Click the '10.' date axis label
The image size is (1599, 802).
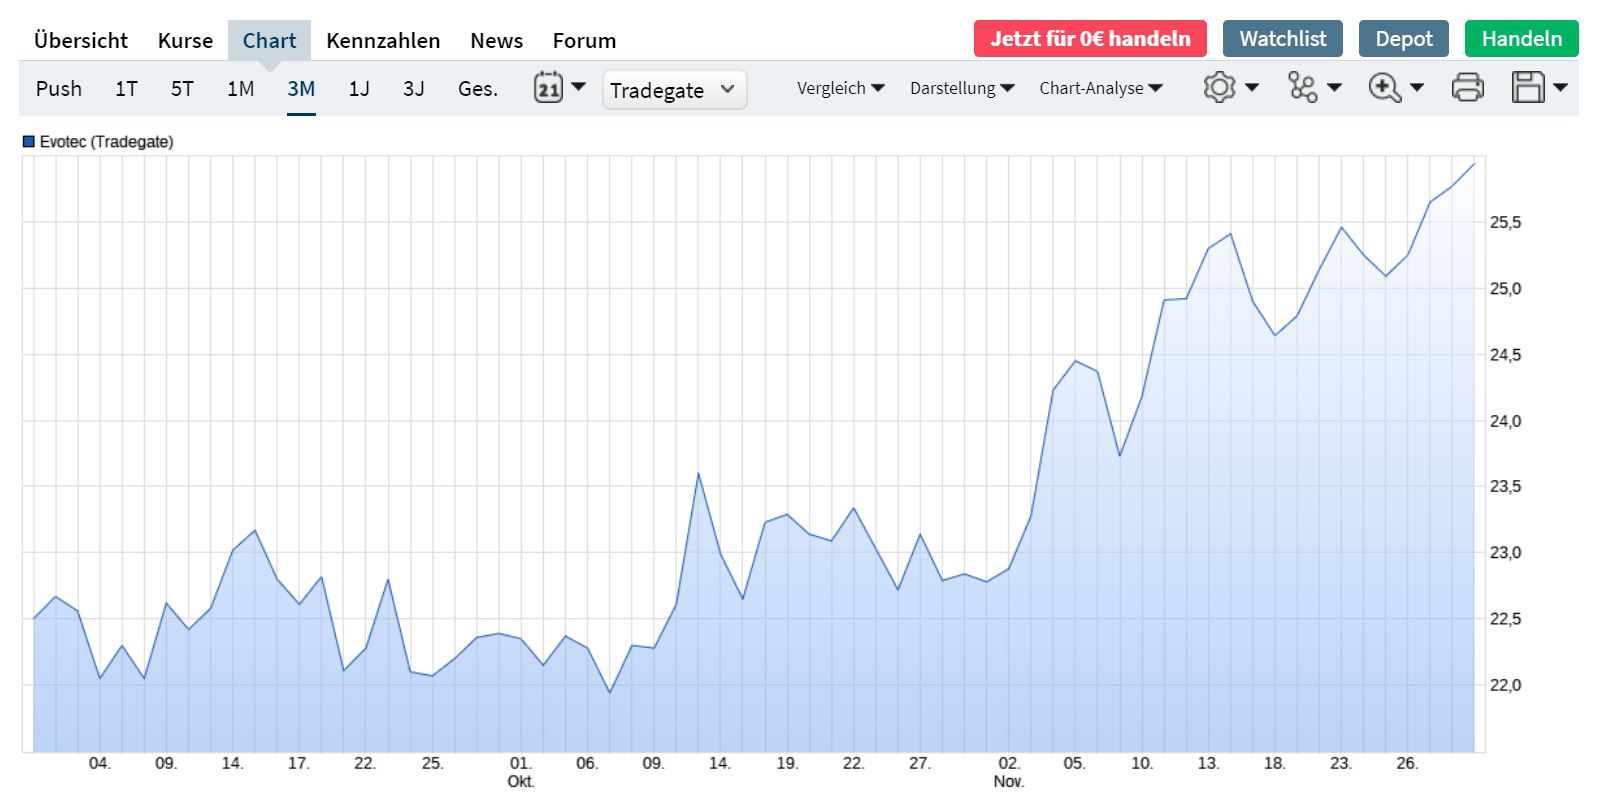[x=1142, y=763]
